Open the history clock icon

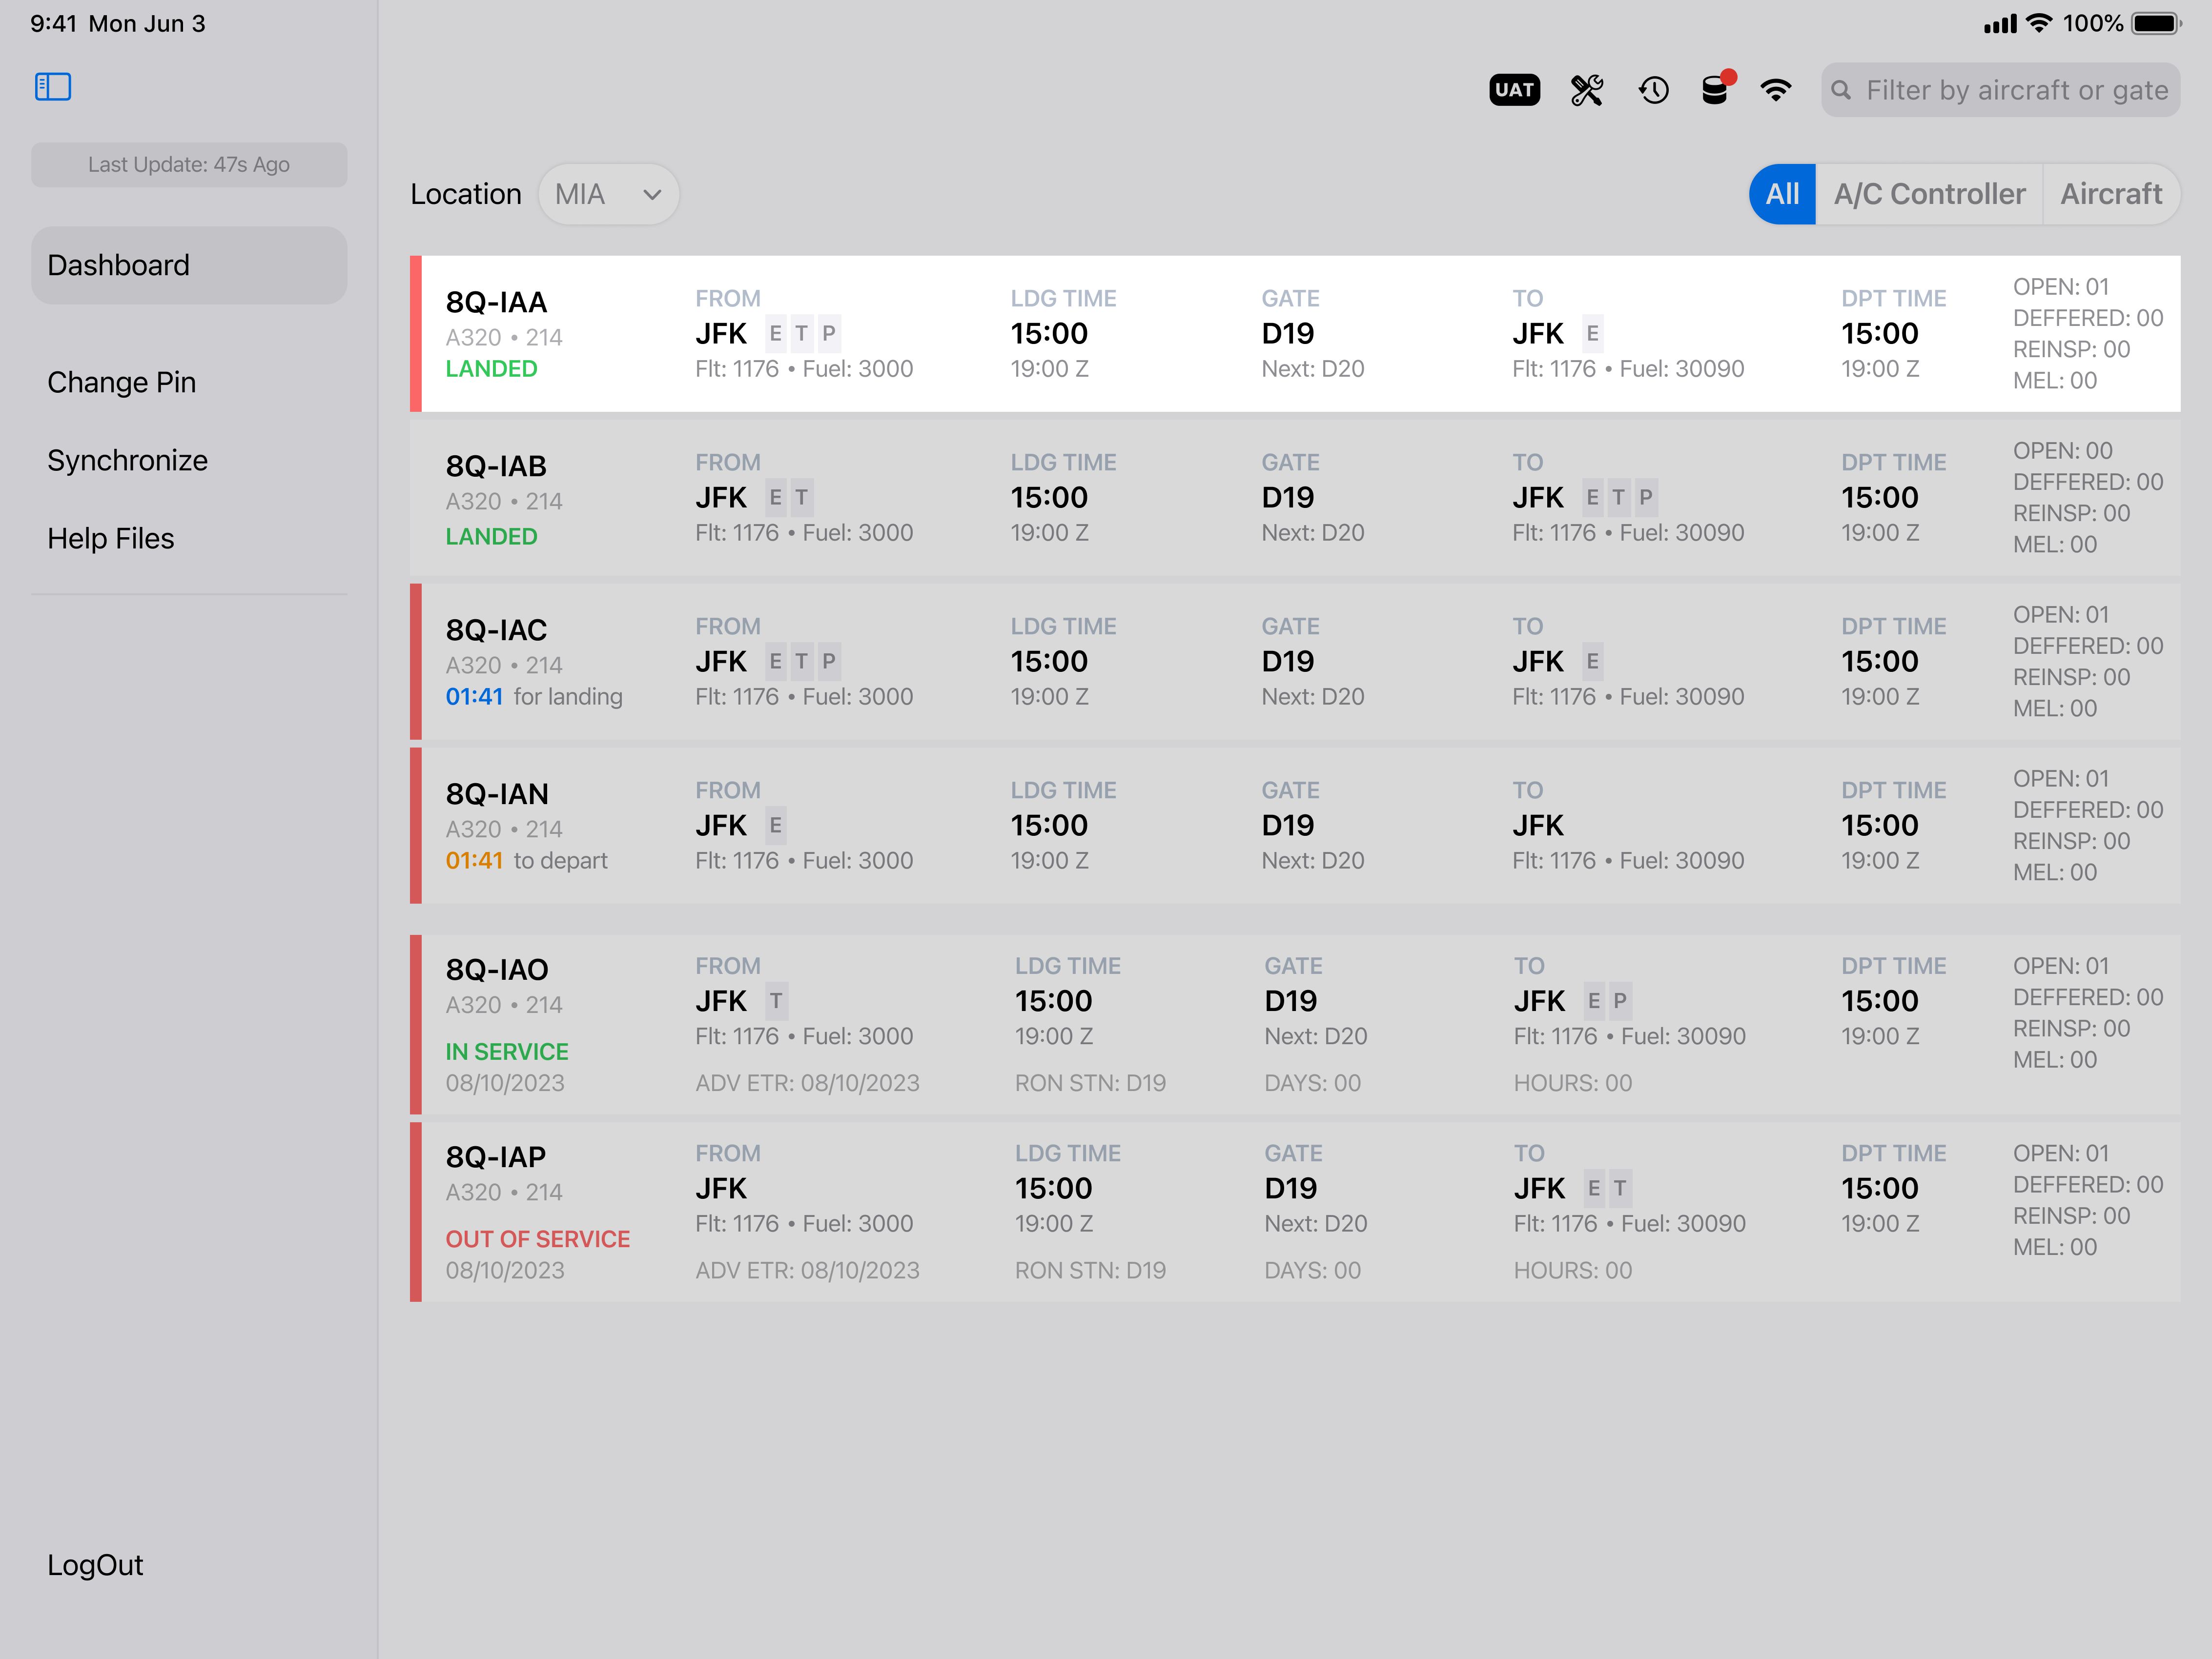1653,90
